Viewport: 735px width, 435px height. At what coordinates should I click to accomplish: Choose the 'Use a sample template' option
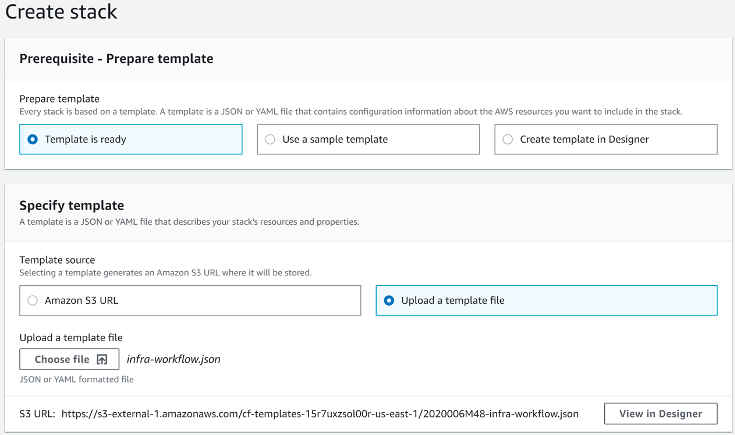[x=368, y=139]
